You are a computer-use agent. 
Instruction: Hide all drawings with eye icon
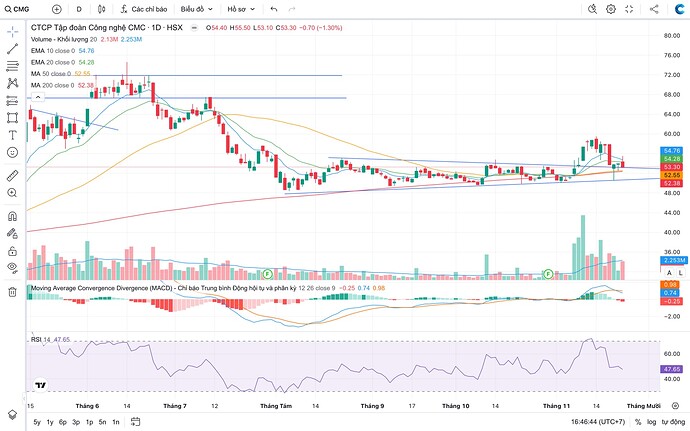[12, 268]
